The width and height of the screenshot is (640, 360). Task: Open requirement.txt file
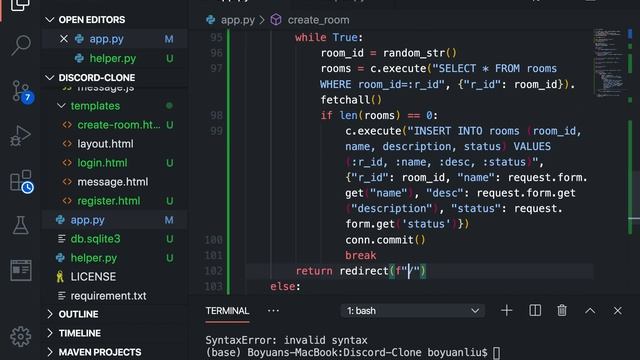pyautogui.click(x=108, y=296)
